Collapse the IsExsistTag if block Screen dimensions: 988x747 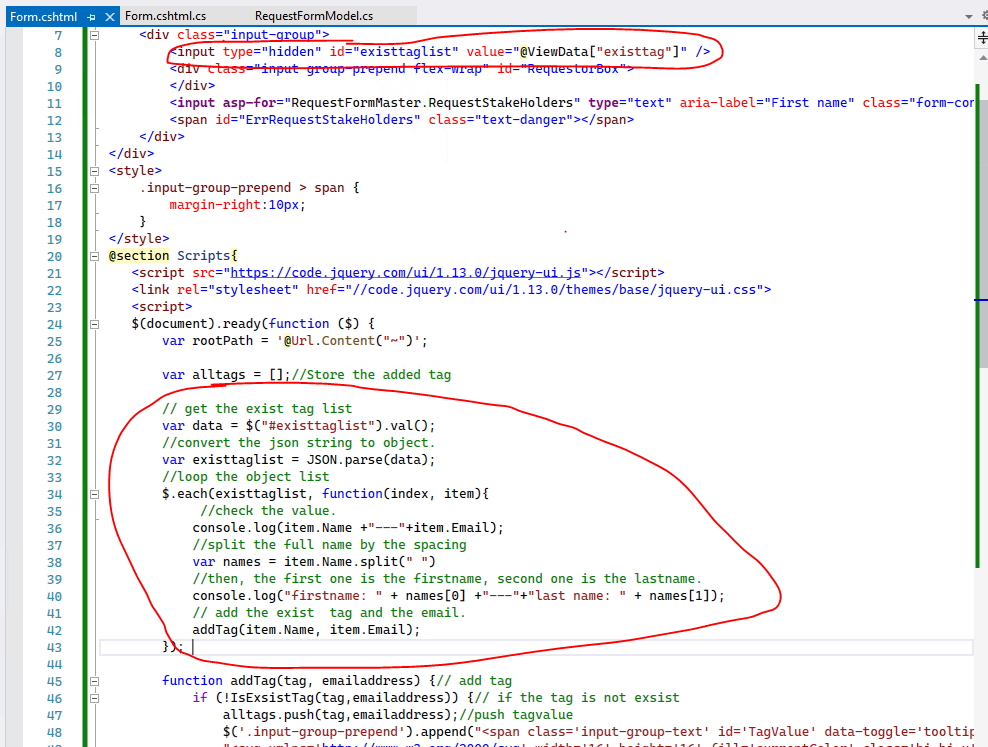click(x=94, y=699)
